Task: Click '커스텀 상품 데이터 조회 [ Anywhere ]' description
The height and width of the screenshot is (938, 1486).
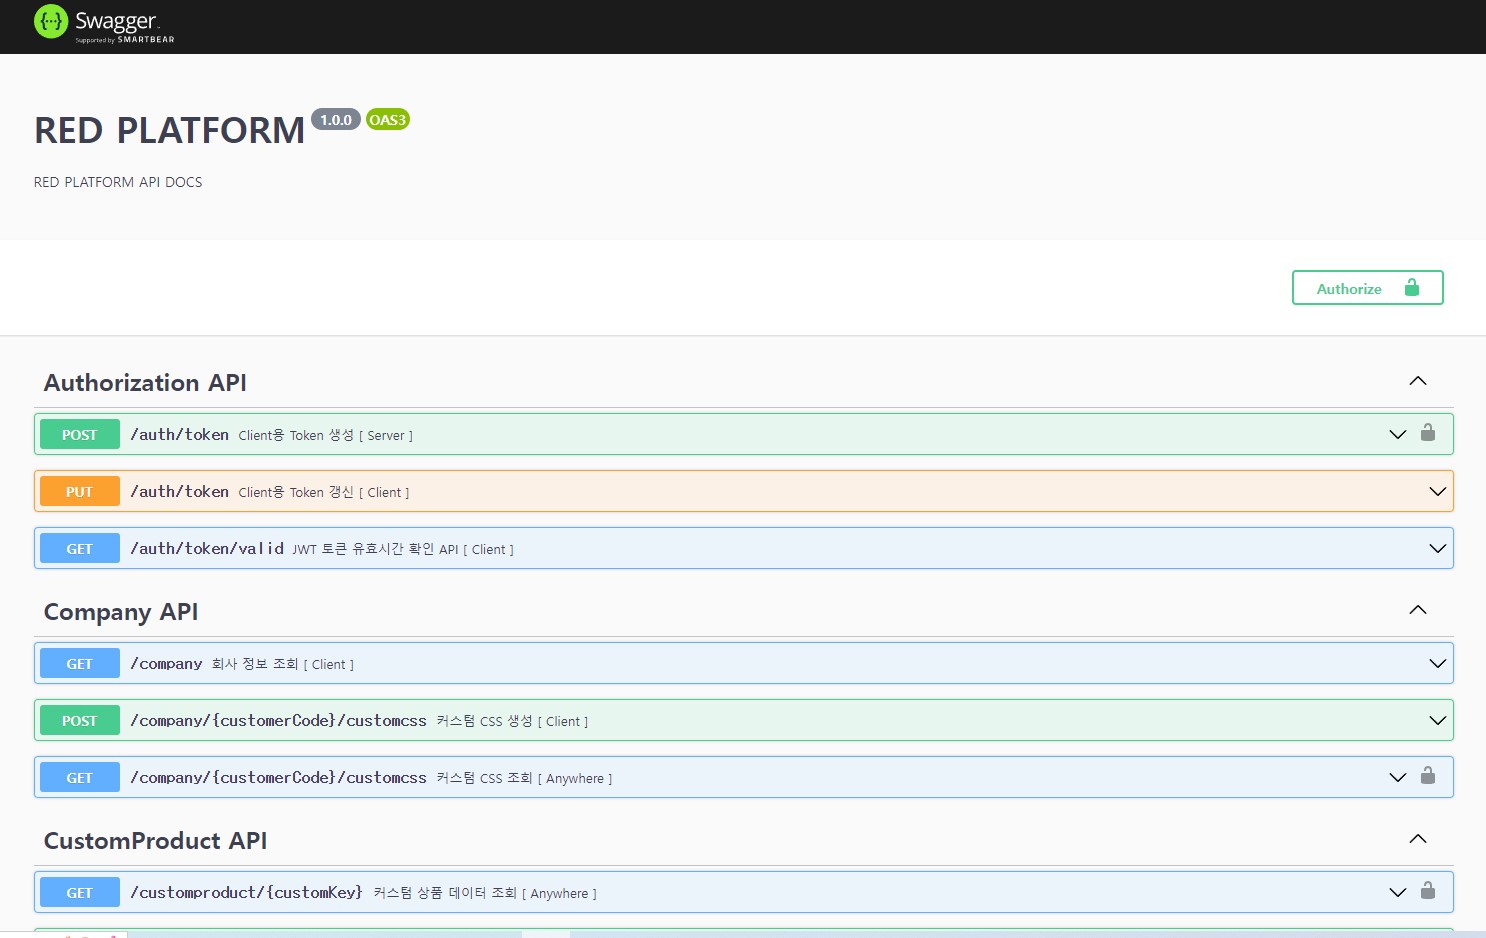Action: click(485, 893)
